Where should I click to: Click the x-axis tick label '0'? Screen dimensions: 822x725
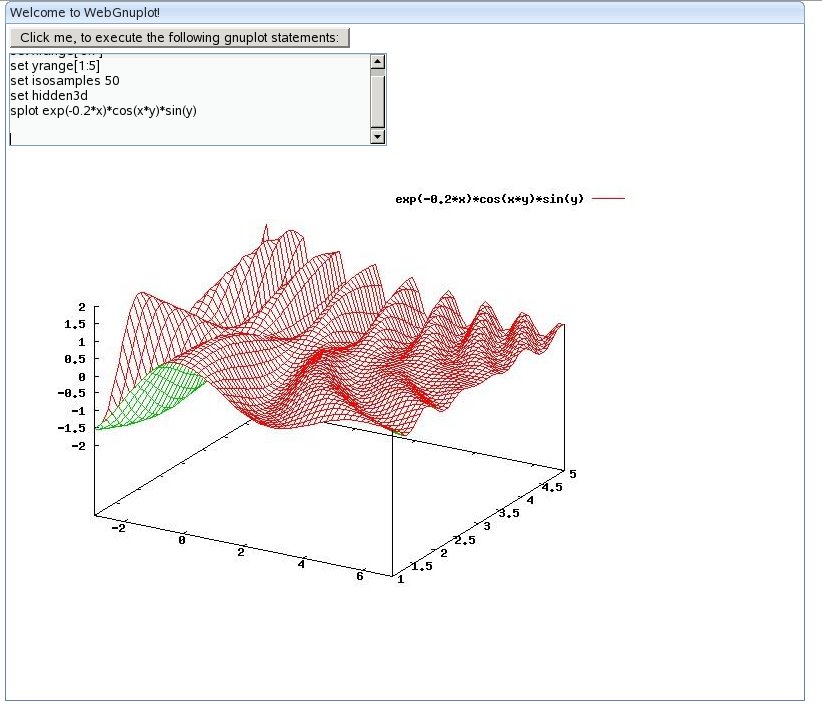tap(182, 540)
